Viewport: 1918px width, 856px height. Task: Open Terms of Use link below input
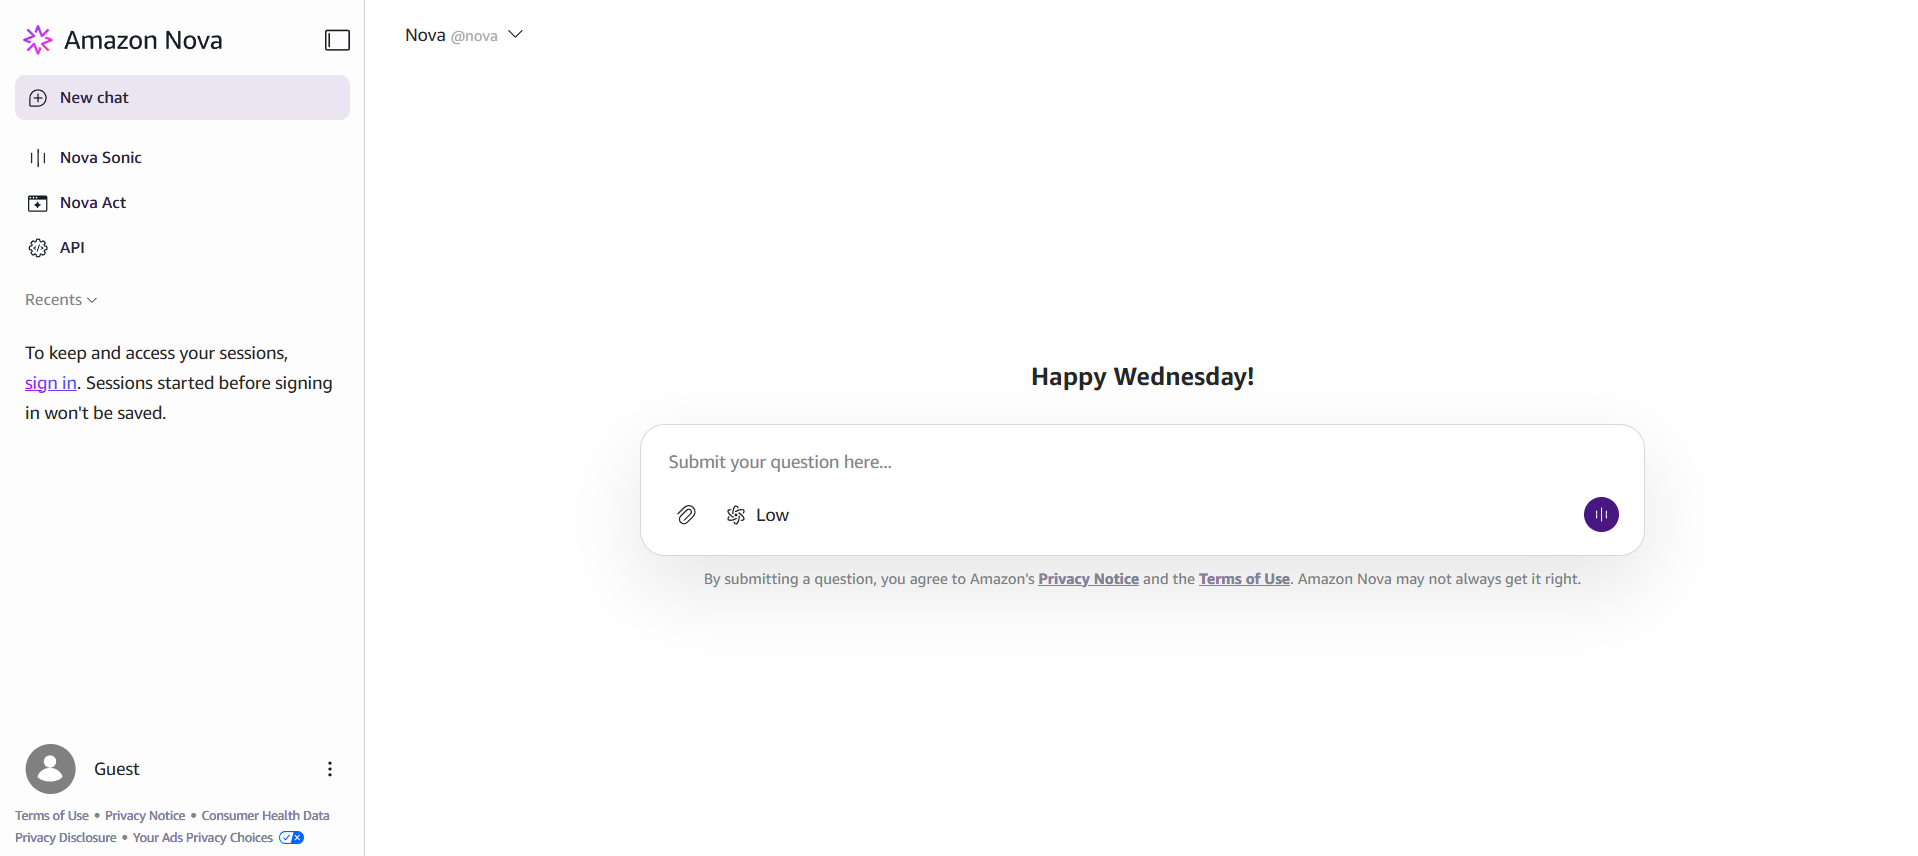[1244, 579]
